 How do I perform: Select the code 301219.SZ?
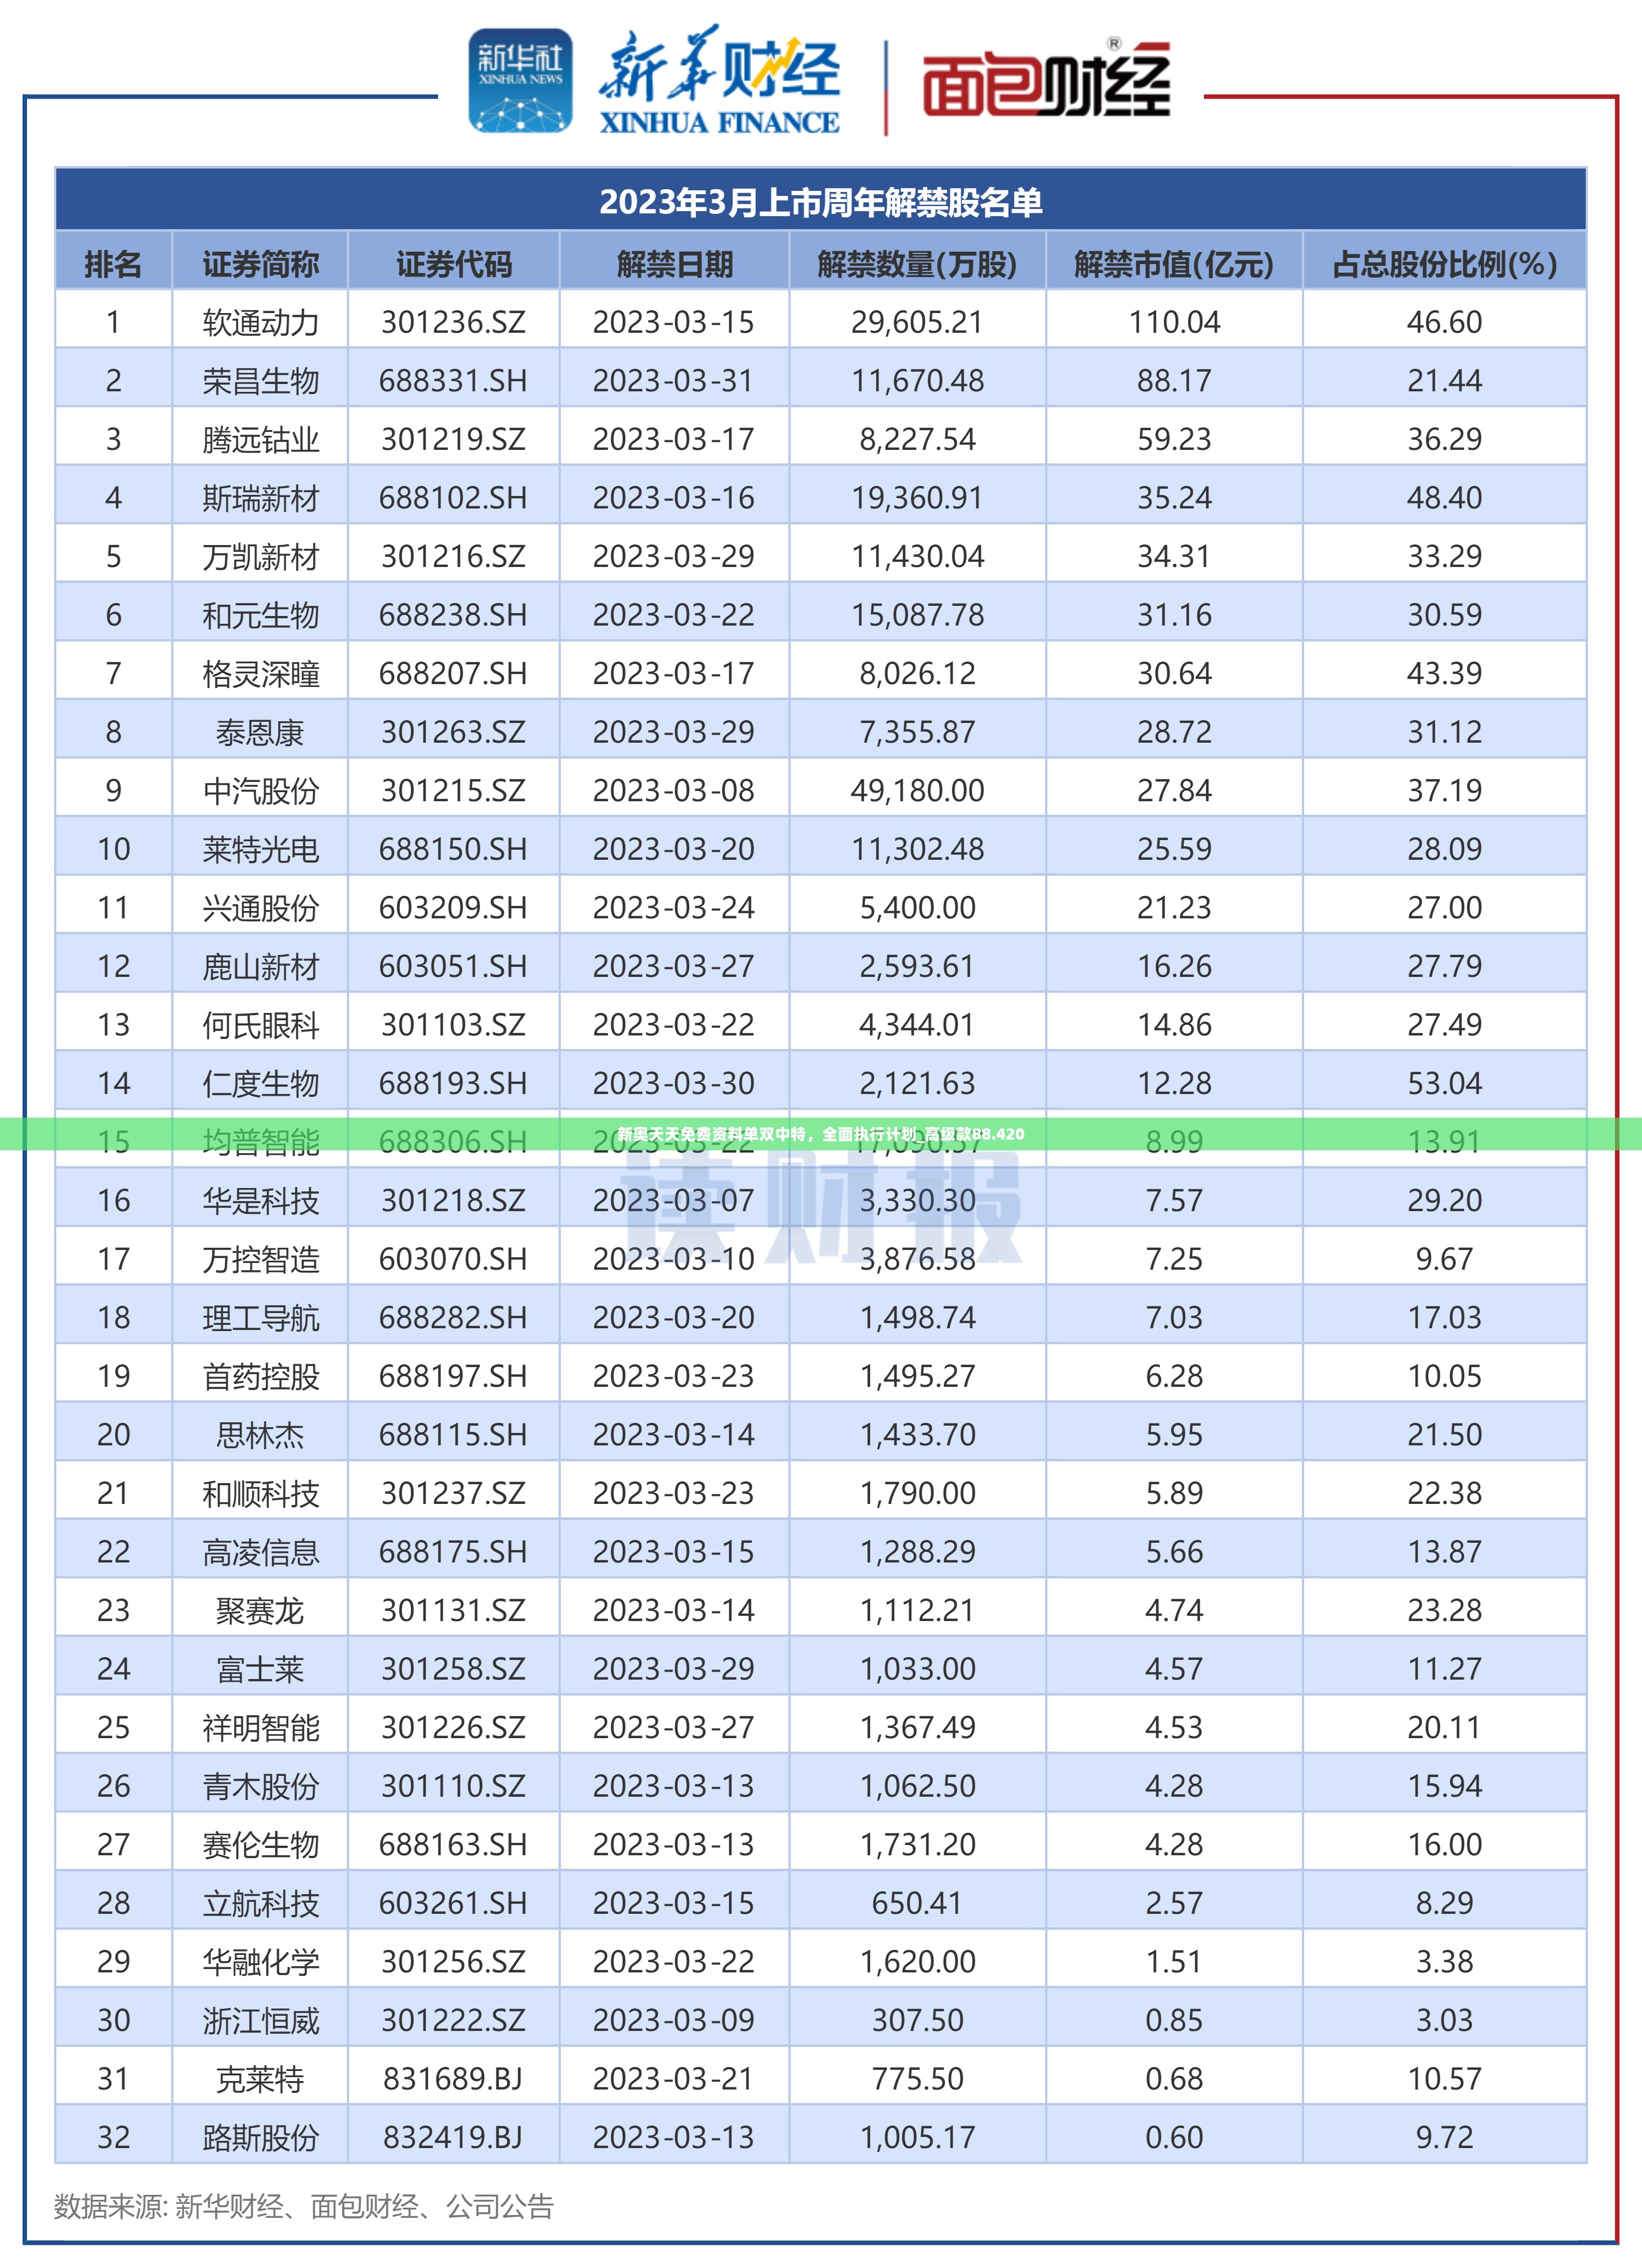click(x=453, y=440)
